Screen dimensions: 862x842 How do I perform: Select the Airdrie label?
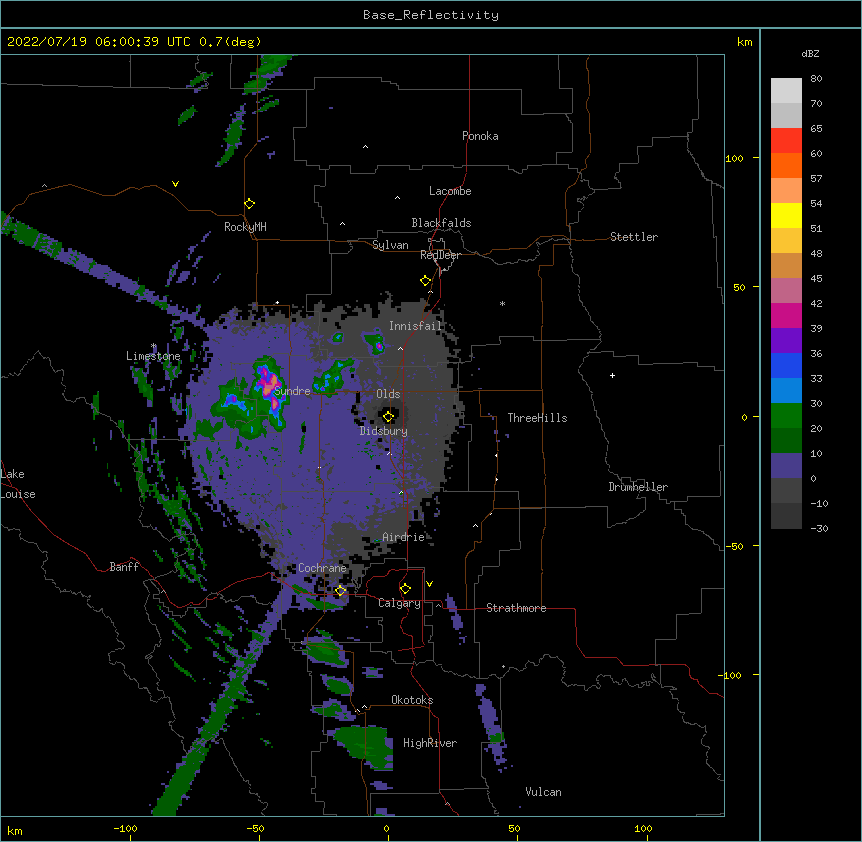[404, 537]
